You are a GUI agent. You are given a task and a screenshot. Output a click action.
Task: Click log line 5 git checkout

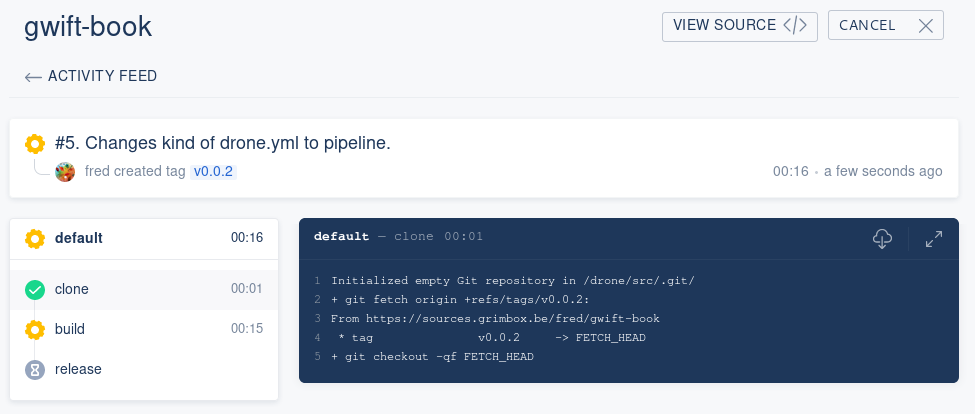(432, 357)
